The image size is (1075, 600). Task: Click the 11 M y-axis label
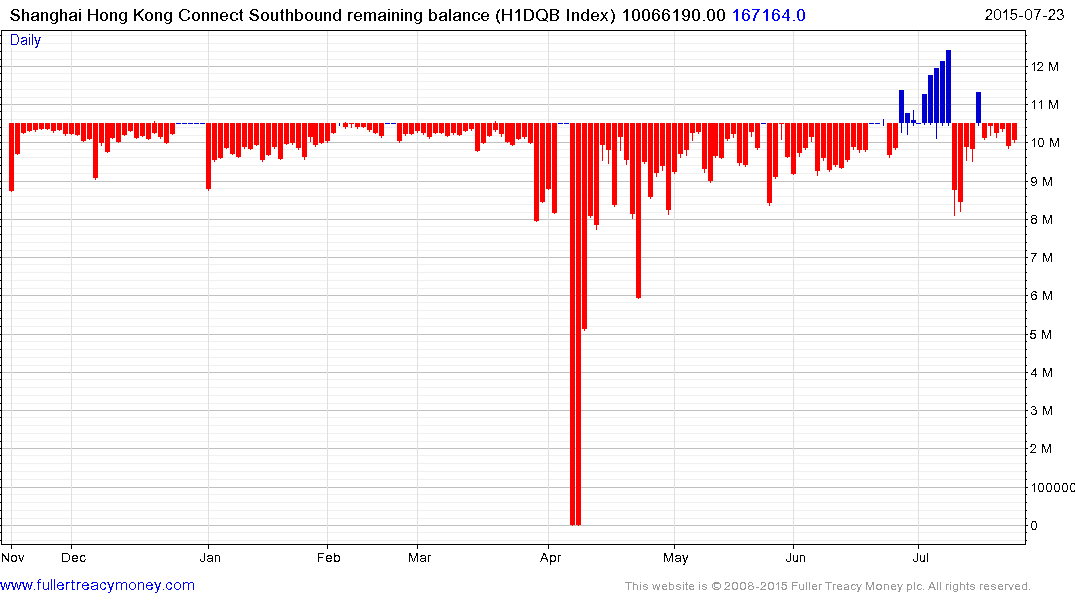click(x=1044, y=105)
